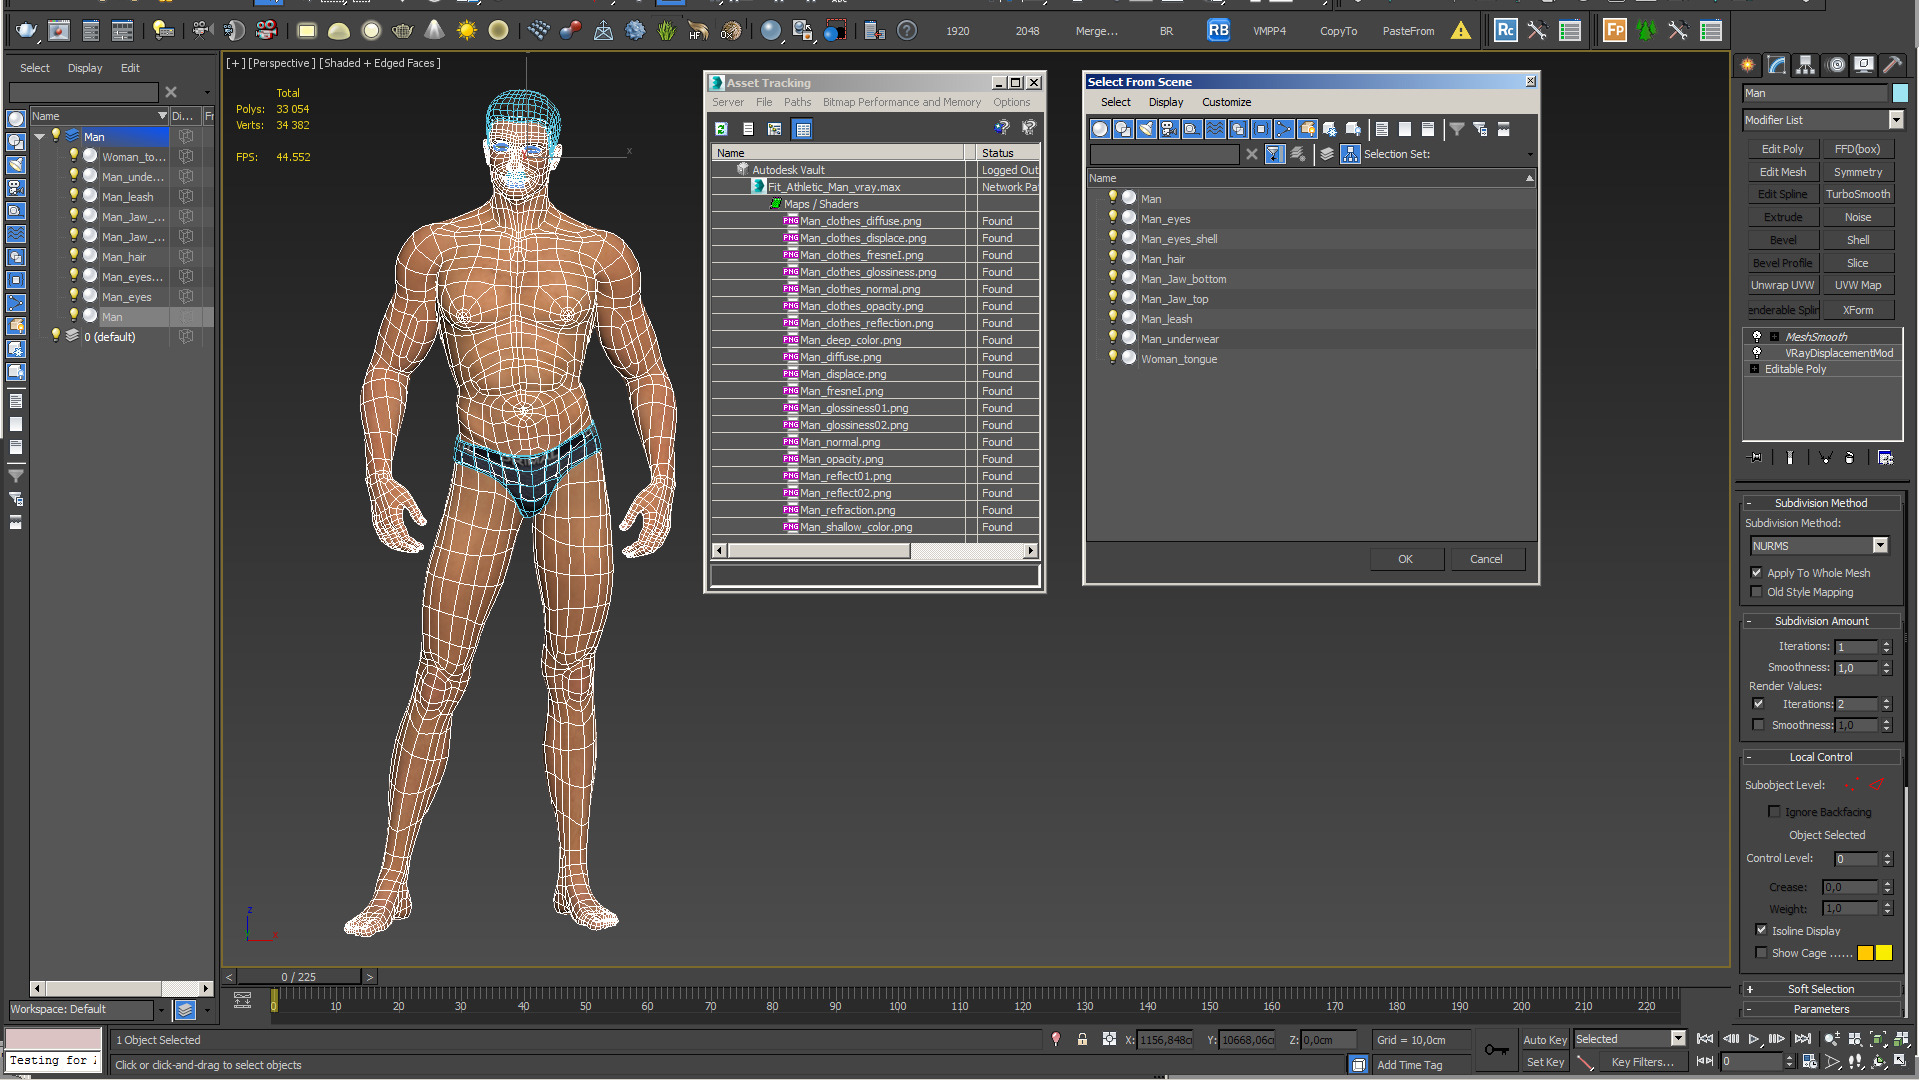Image resolution: width=1920 pixels, height=1080 pixels.
Task: Toggle Show Cage checkbox
Action: tap(1758, 952)
